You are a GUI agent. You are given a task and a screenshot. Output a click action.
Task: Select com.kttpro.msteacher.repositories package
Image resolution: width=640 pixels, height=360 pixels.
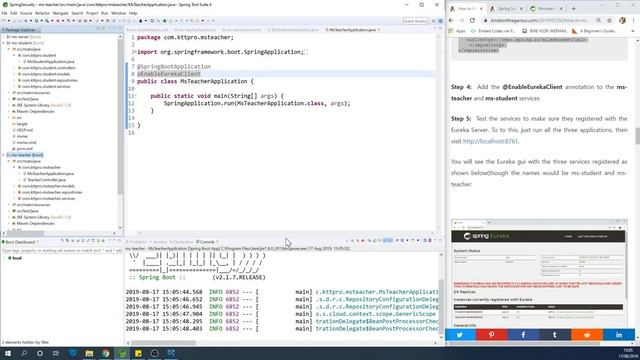tap(52, 192)
